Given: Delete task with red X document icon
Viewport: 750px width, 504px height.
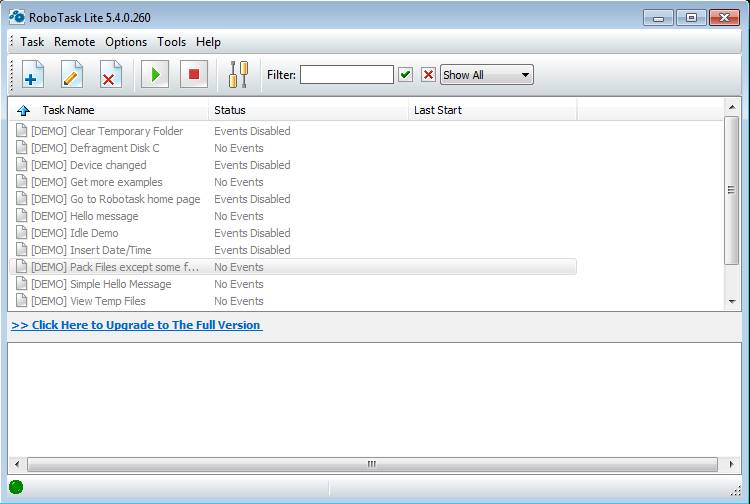Looking at the screenshot, I should 110,75.
